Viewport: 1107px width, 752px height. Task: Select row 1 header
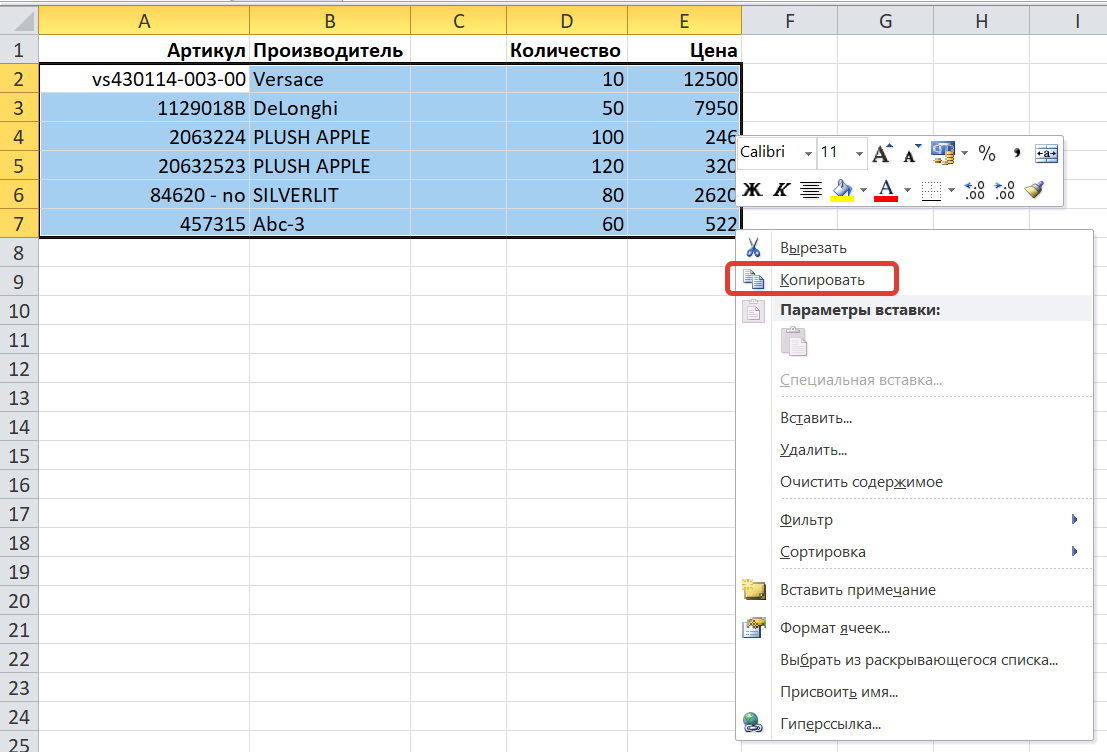pyautogui.click(x=19, y=49)
